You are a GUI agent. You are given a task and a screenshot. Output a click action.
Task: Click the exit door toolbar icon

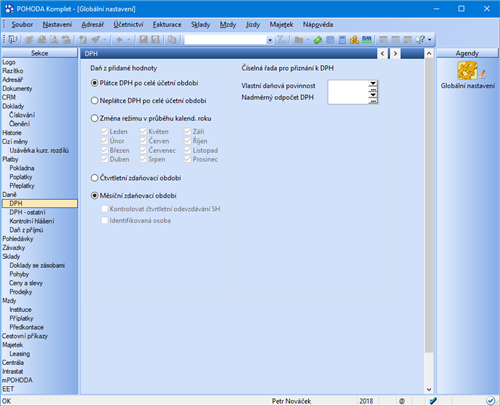[12, 40]
